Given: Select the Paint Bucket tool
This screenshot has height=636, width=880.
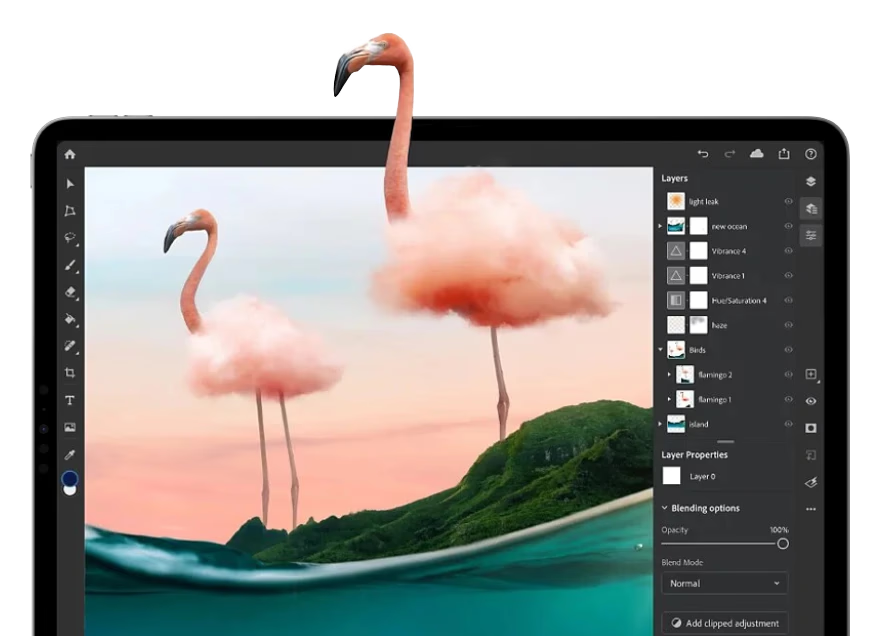Looking at the screenshot, I should pos(70,319).
